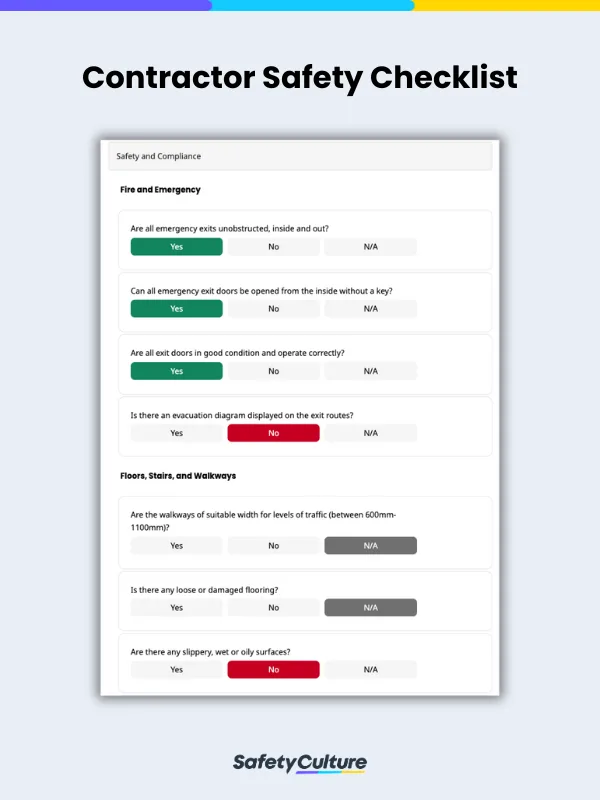Mark N/A for walkways suitable width question

click(x=370, y=545)
